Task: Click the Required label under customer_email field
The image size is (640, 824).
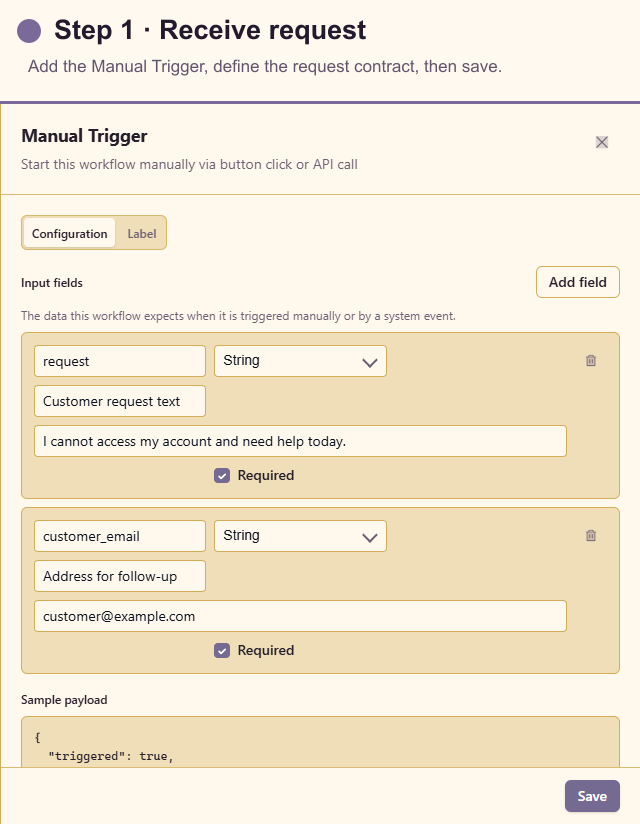Action: coord(266,651)
